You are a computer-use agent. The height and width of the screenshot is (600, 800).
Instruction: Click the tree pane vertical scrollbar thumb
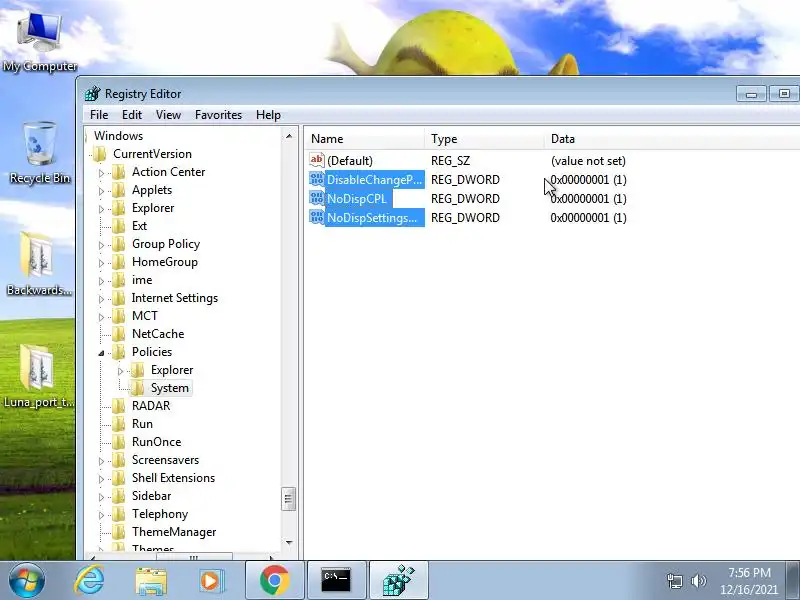point(289,499)
